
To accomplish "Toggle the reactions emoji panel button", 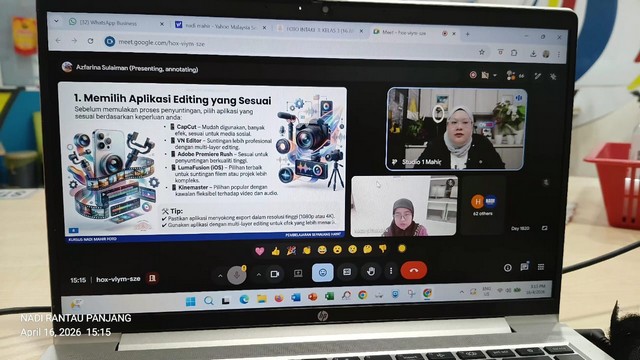I will click(322, 272).
